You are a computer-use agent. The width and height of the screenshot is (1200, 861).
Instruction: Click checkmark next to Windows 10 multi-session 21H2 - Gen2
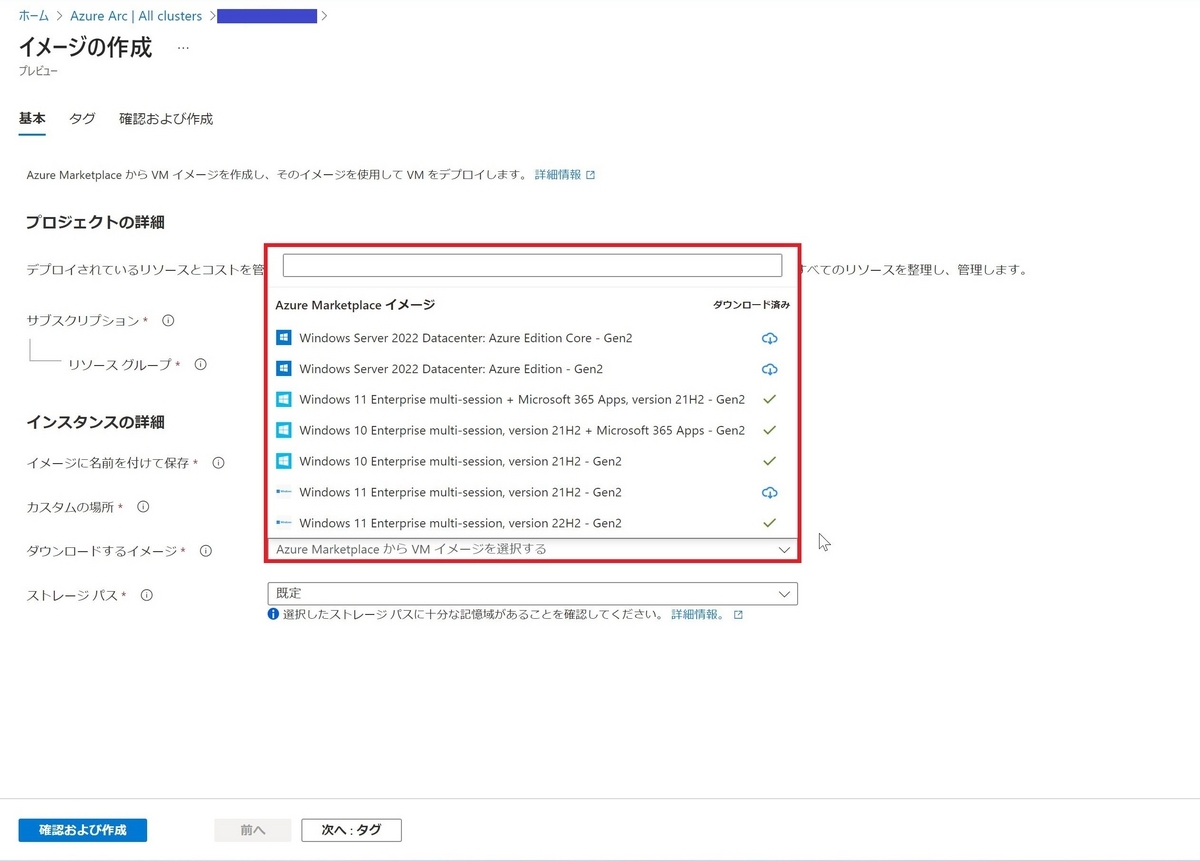tap(769, 461)
